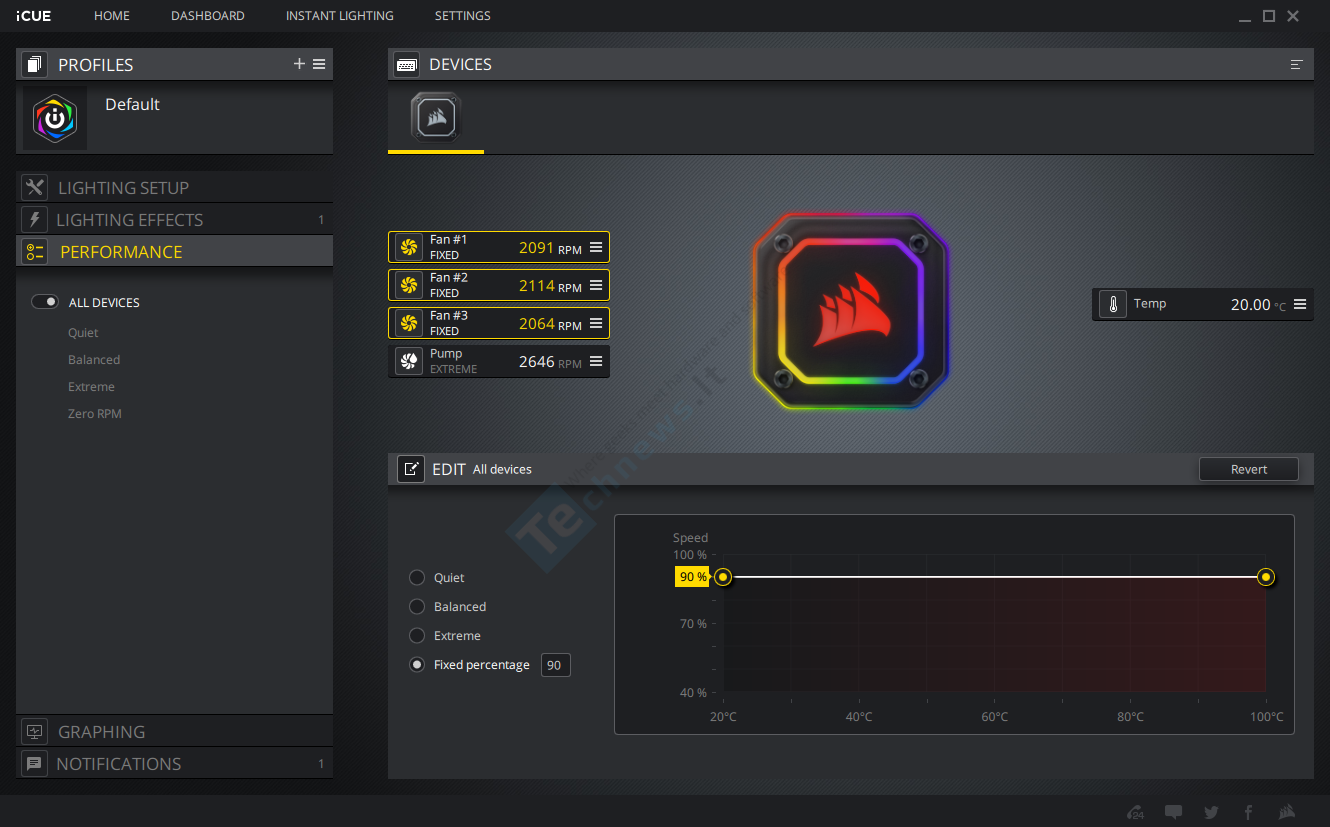Open the forum chat bubble icon
The height and width of the screenshot is (827, 1330).
point(1173,812)
